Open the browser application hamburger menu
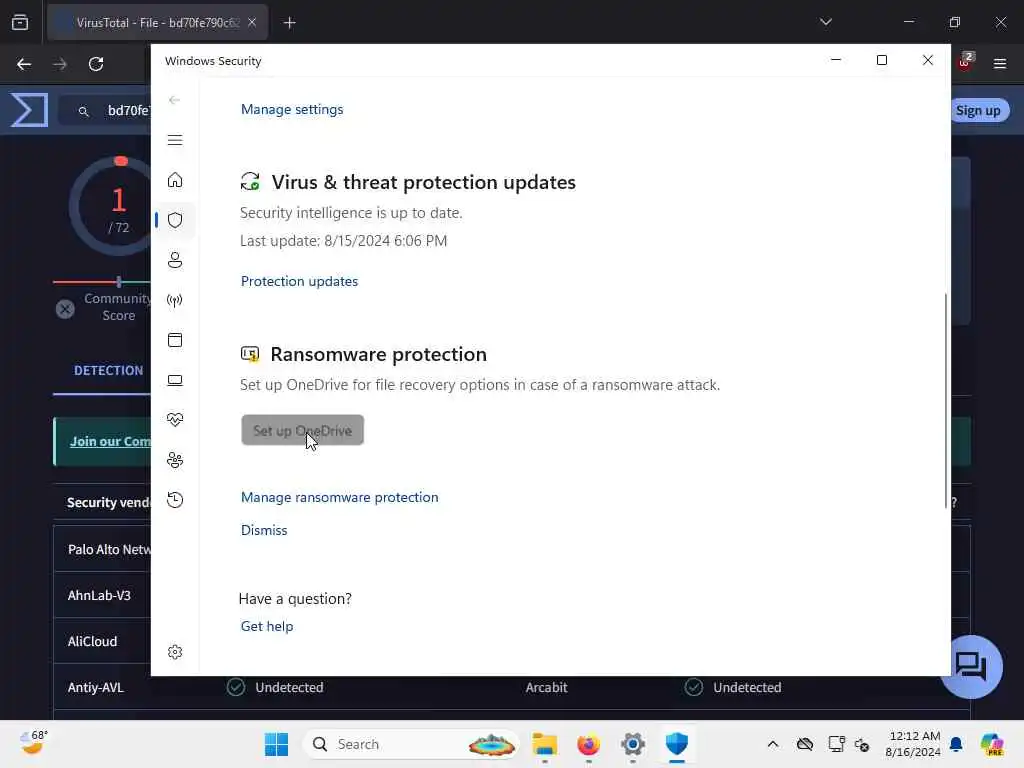Viewport: 1024px width, 768px height. [x=999, y=64]
